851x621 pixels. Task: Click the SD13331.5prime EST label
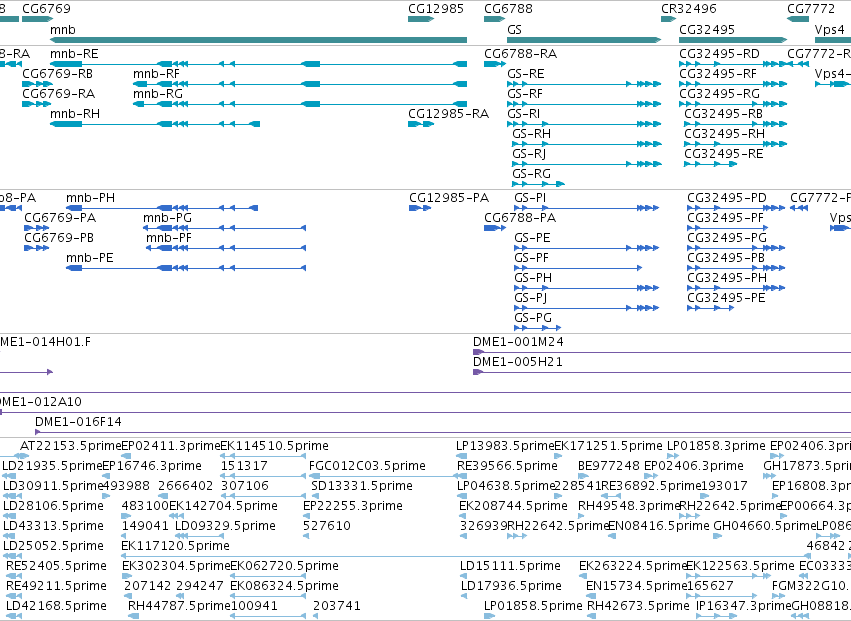[x=362, y=486]
